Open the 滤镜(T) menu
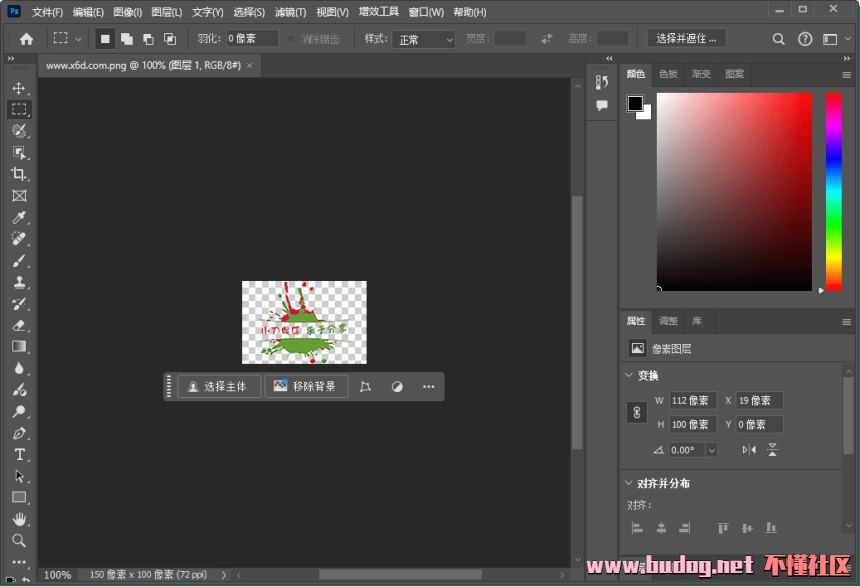 290,12
